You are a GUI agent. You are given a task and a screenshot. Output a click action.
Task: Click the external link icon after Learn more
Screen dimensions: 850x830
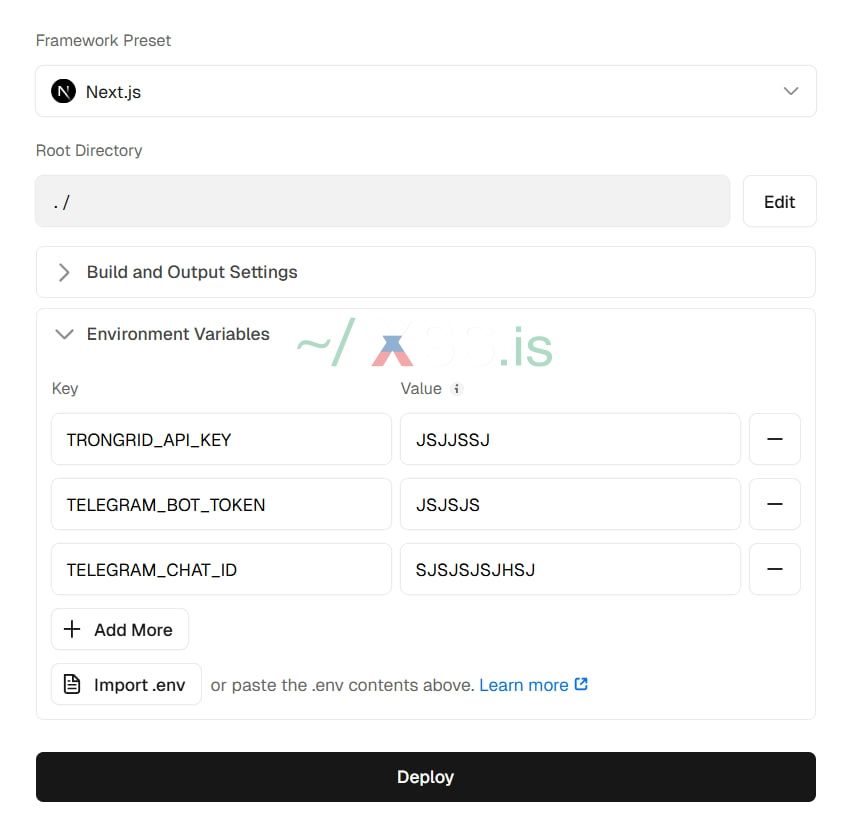point(581,685)
